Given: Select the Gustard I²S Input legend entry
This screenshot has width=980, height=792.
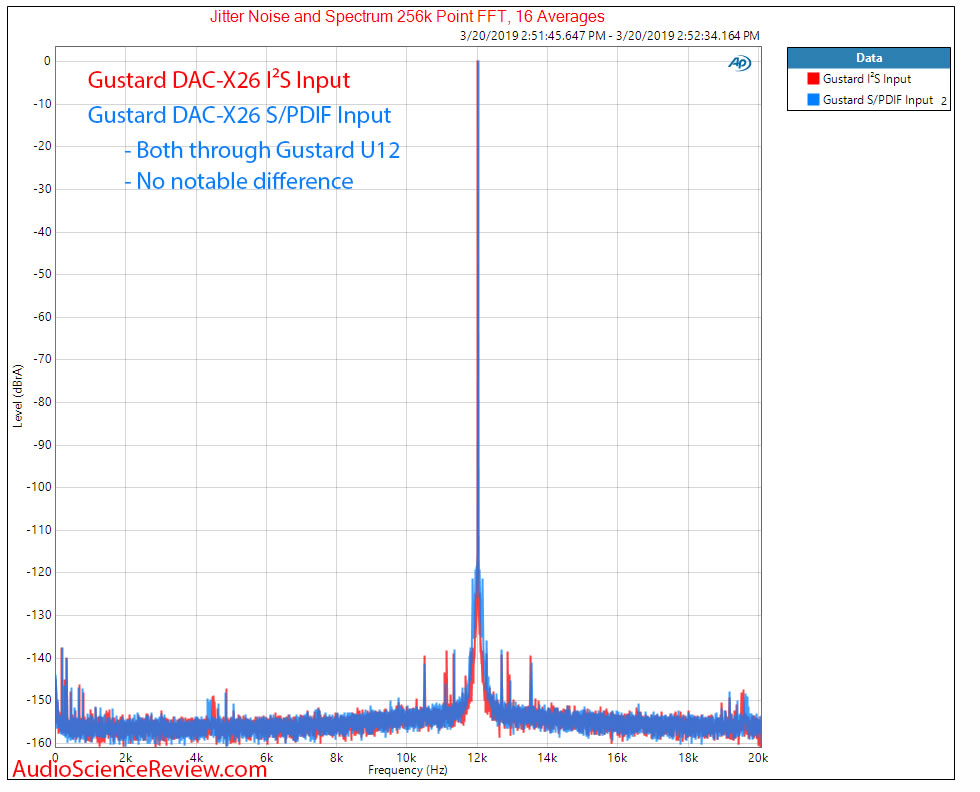Looking at the screenshot, I should coord(866,79).
